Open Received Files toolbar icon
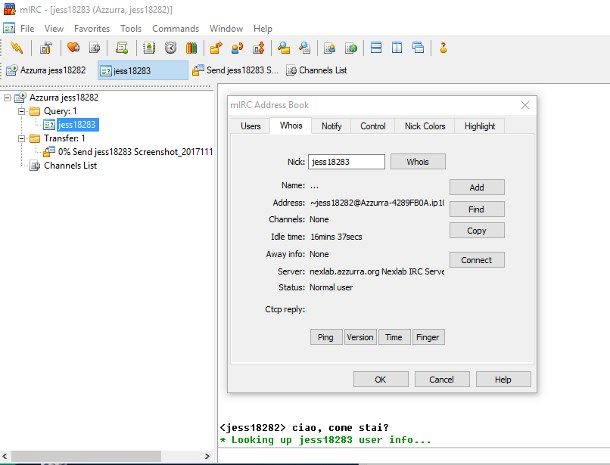 click(284, 48)
